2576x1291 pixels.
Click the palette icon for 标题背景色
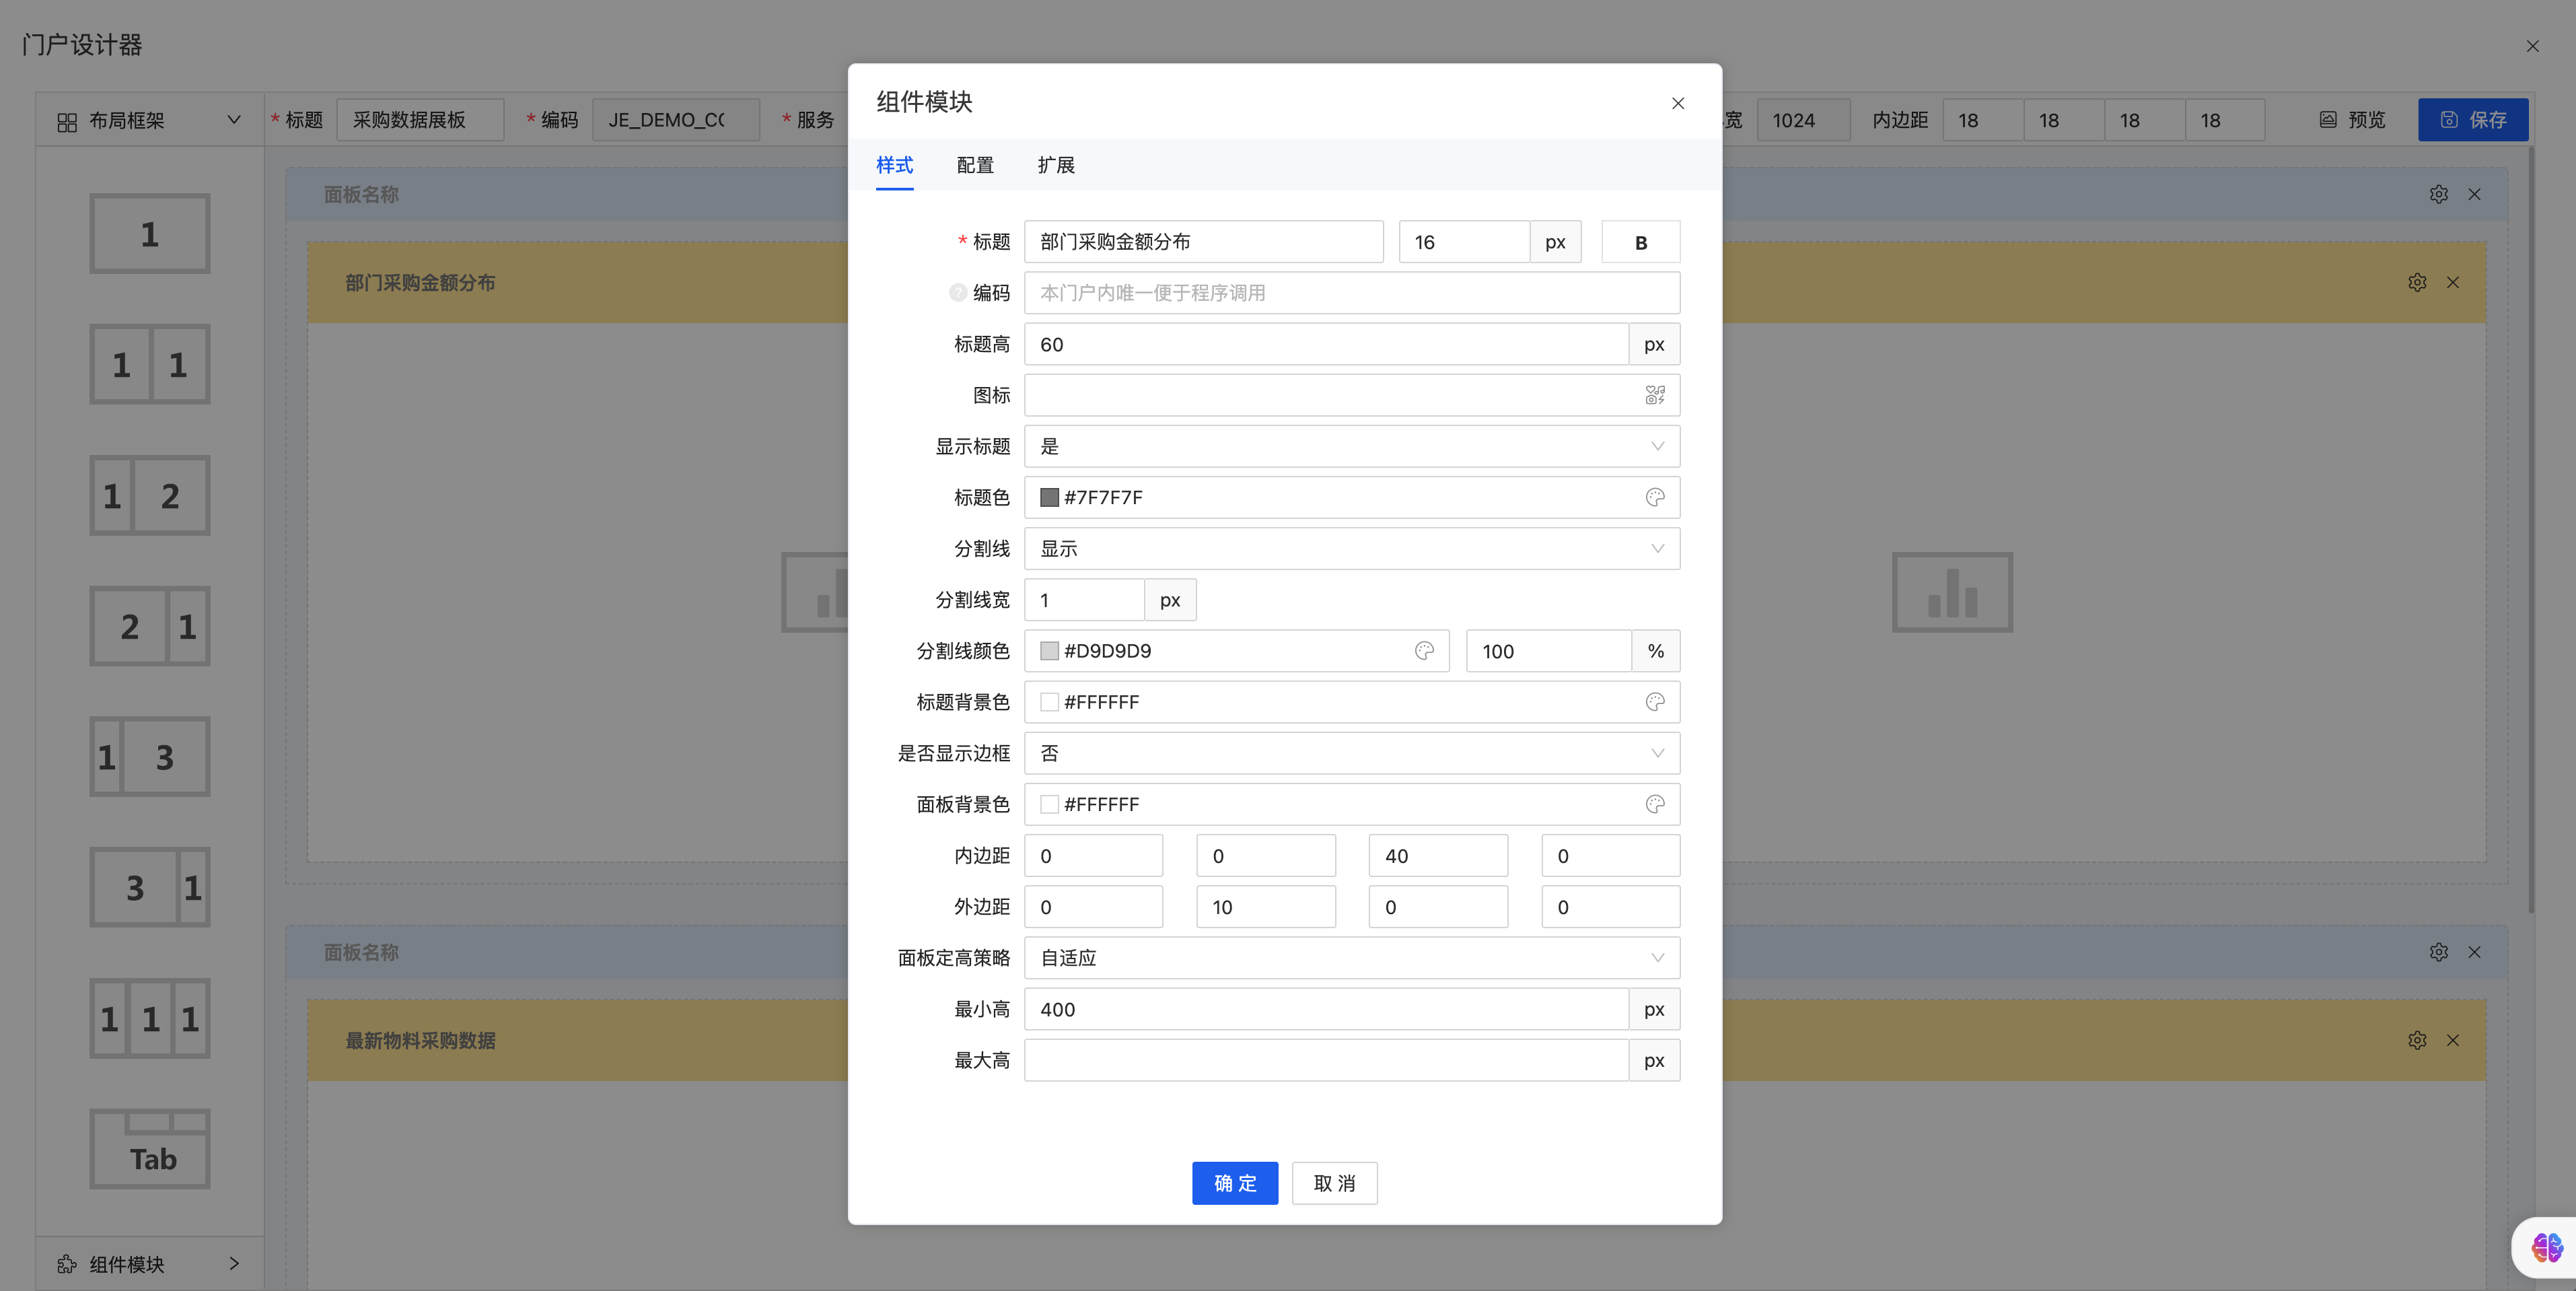pos(1655,702)
